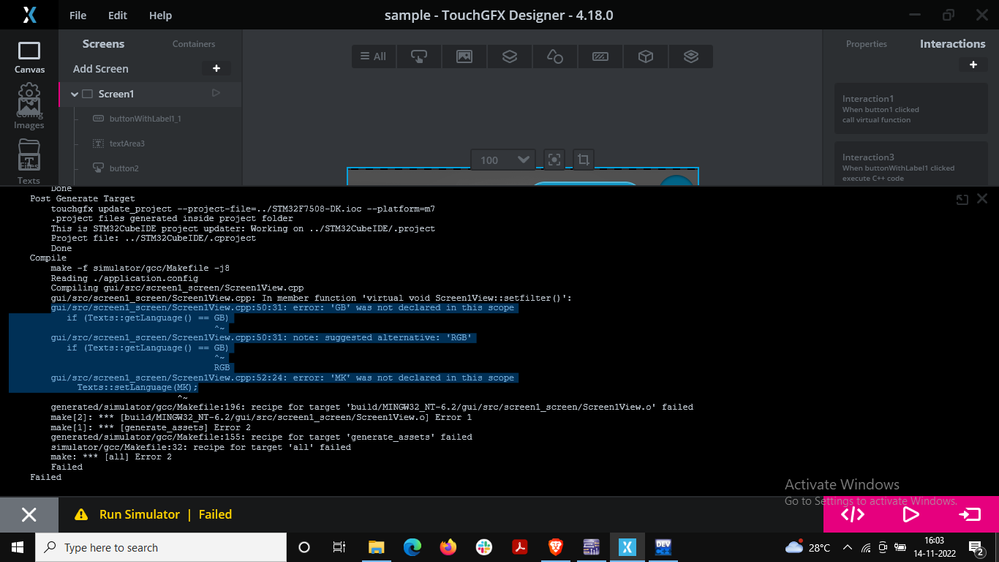
Task: Open the Custom Containers widget category
Action: pyautogui.click(x=691, y=56)
